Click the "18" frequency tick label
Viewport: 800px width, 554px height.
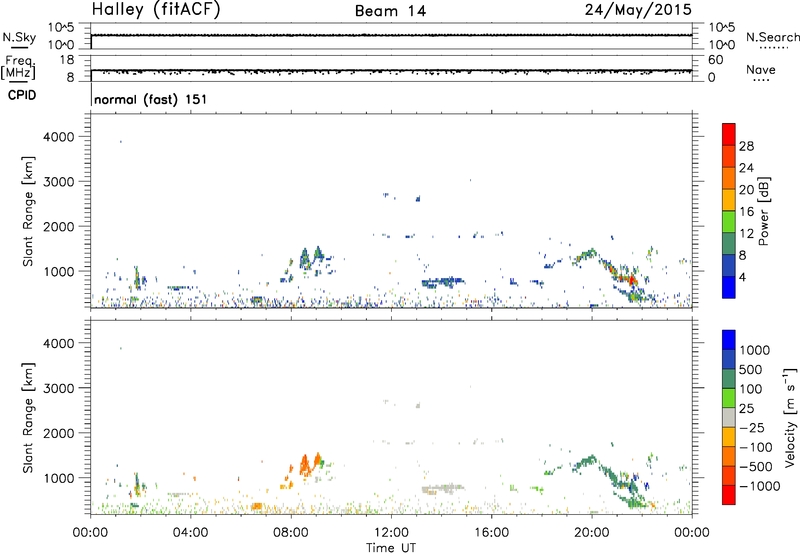pos(67,60)
